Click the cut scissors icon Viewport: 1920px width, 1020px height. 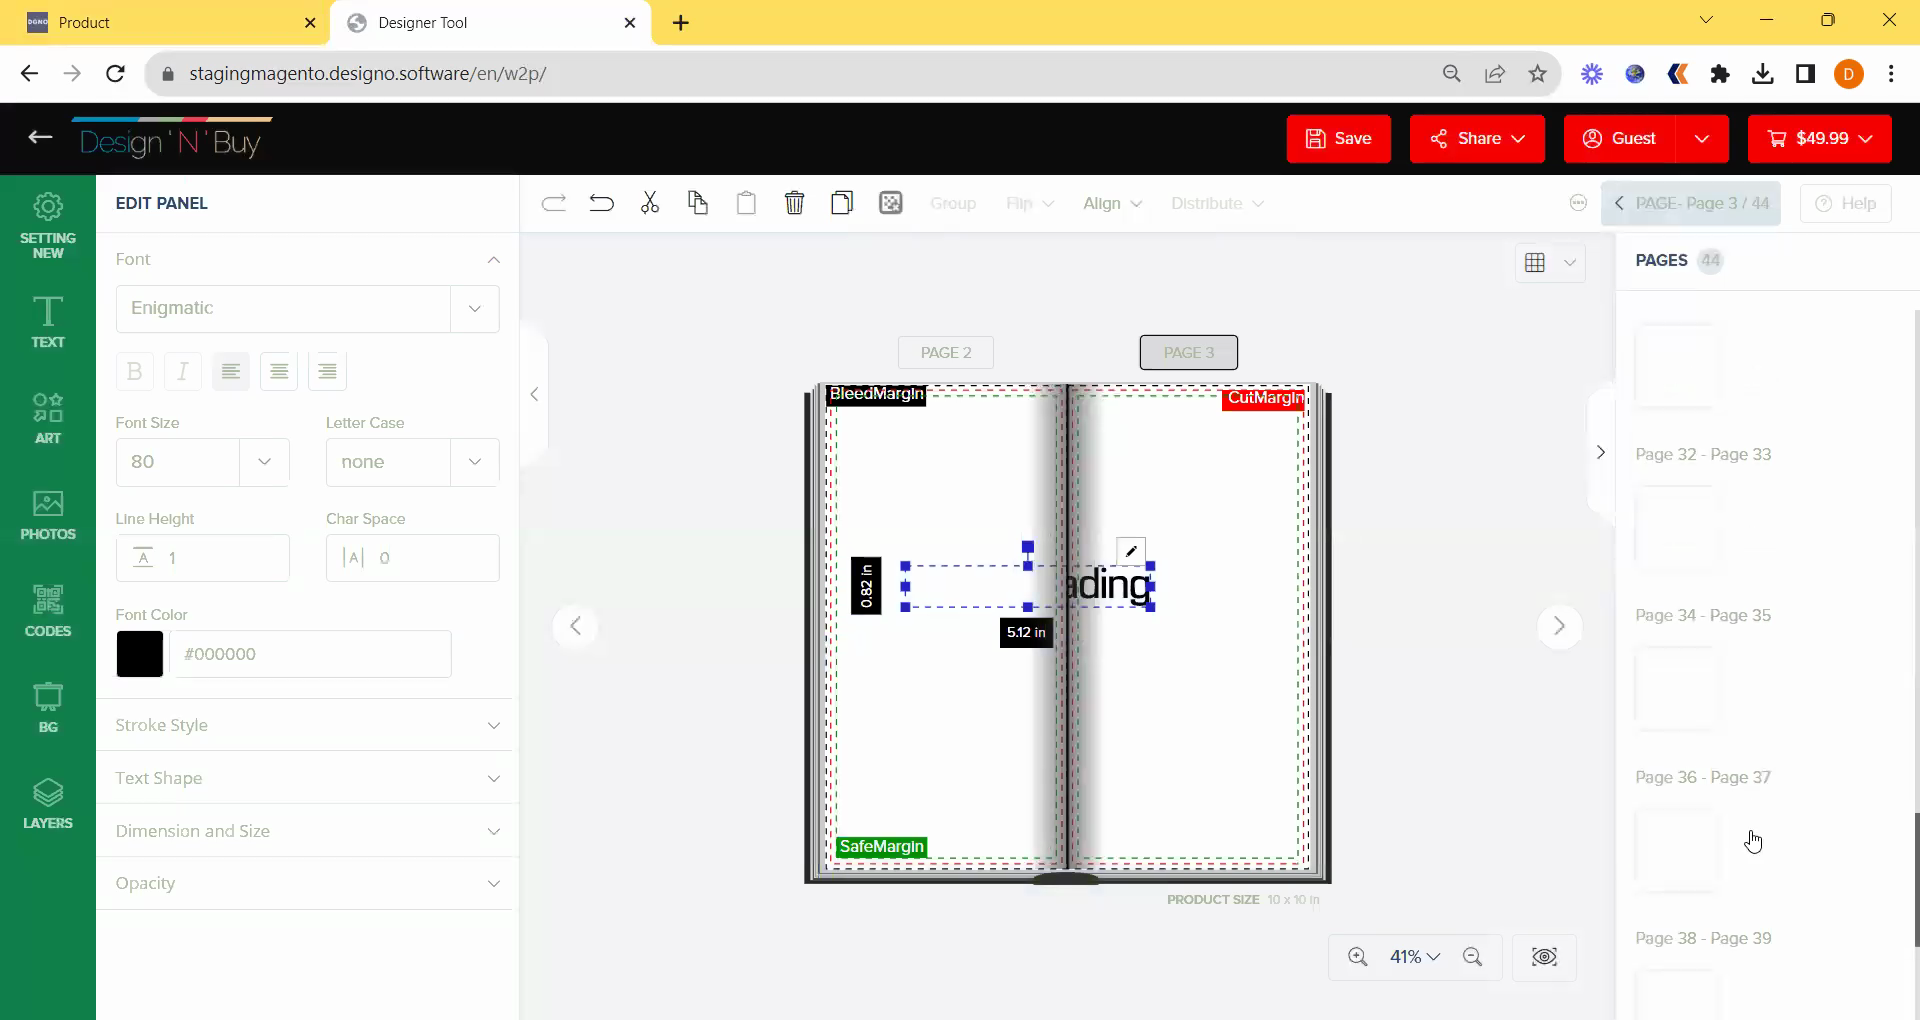650,204
